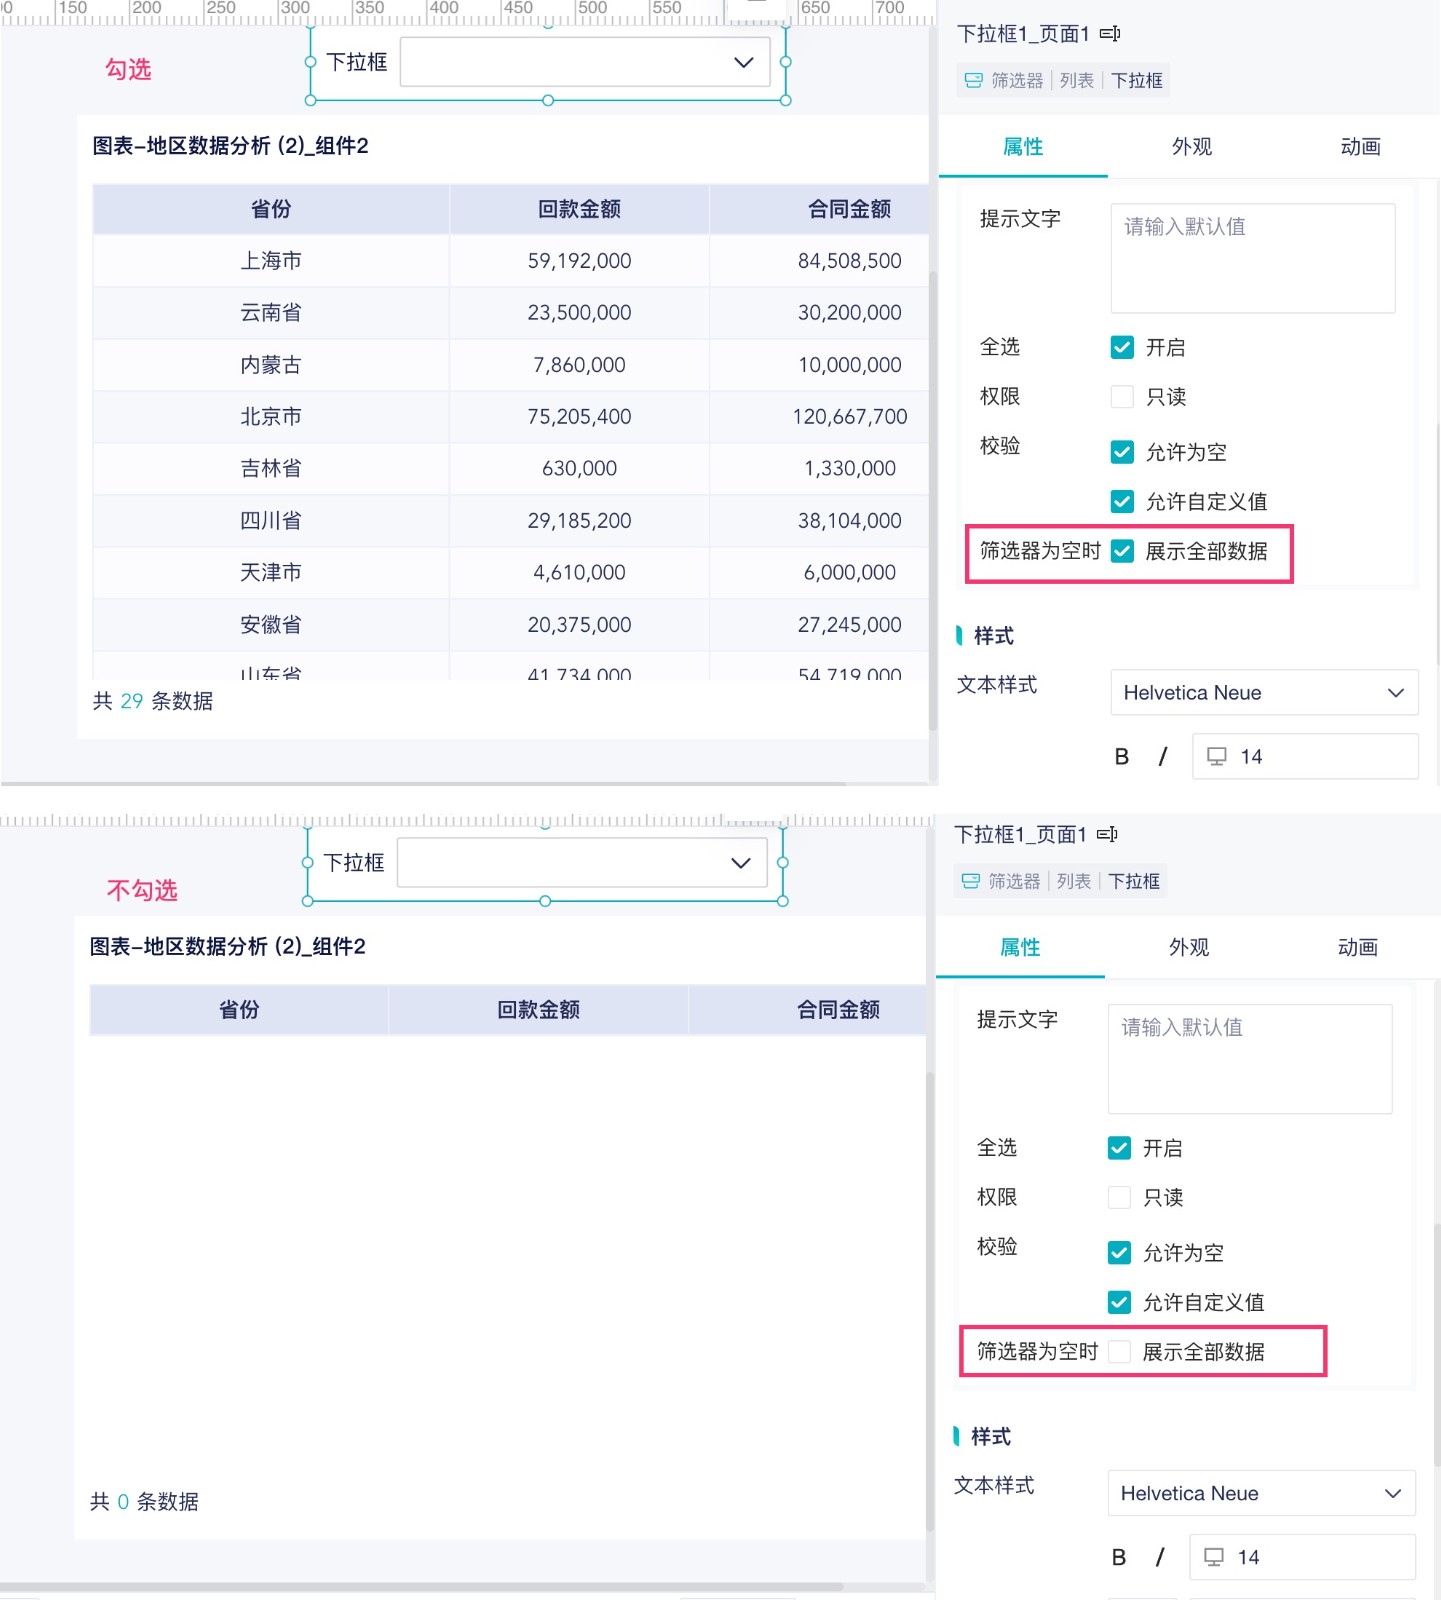
Task: Click the monitor icon in the lower font-size field
Action: click(x=1213, y=1557)
